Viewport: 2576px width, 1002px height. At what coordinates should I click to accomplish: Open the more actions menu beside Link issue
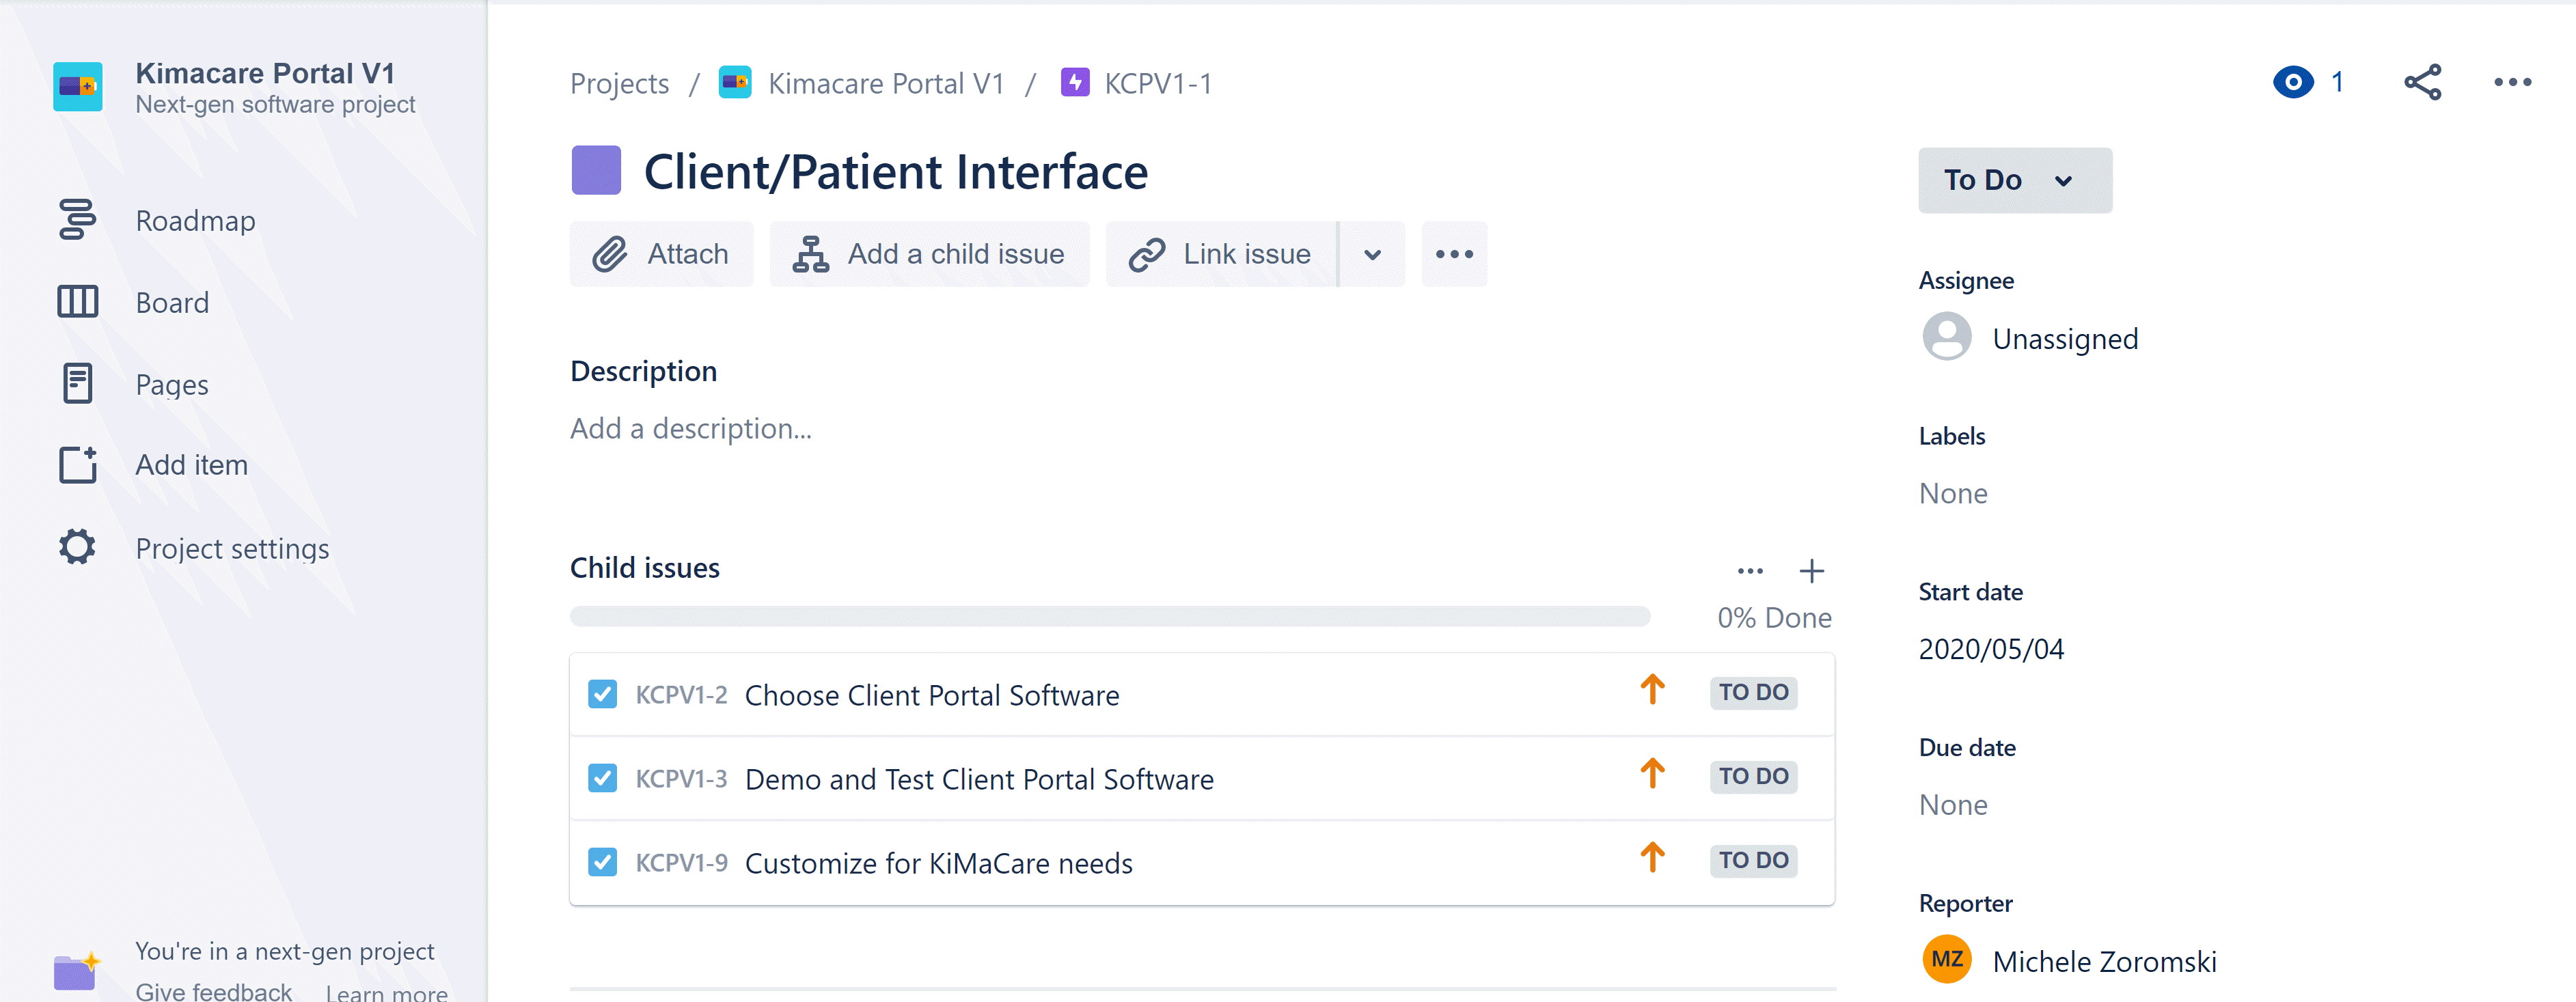(x=1453, y=254)
